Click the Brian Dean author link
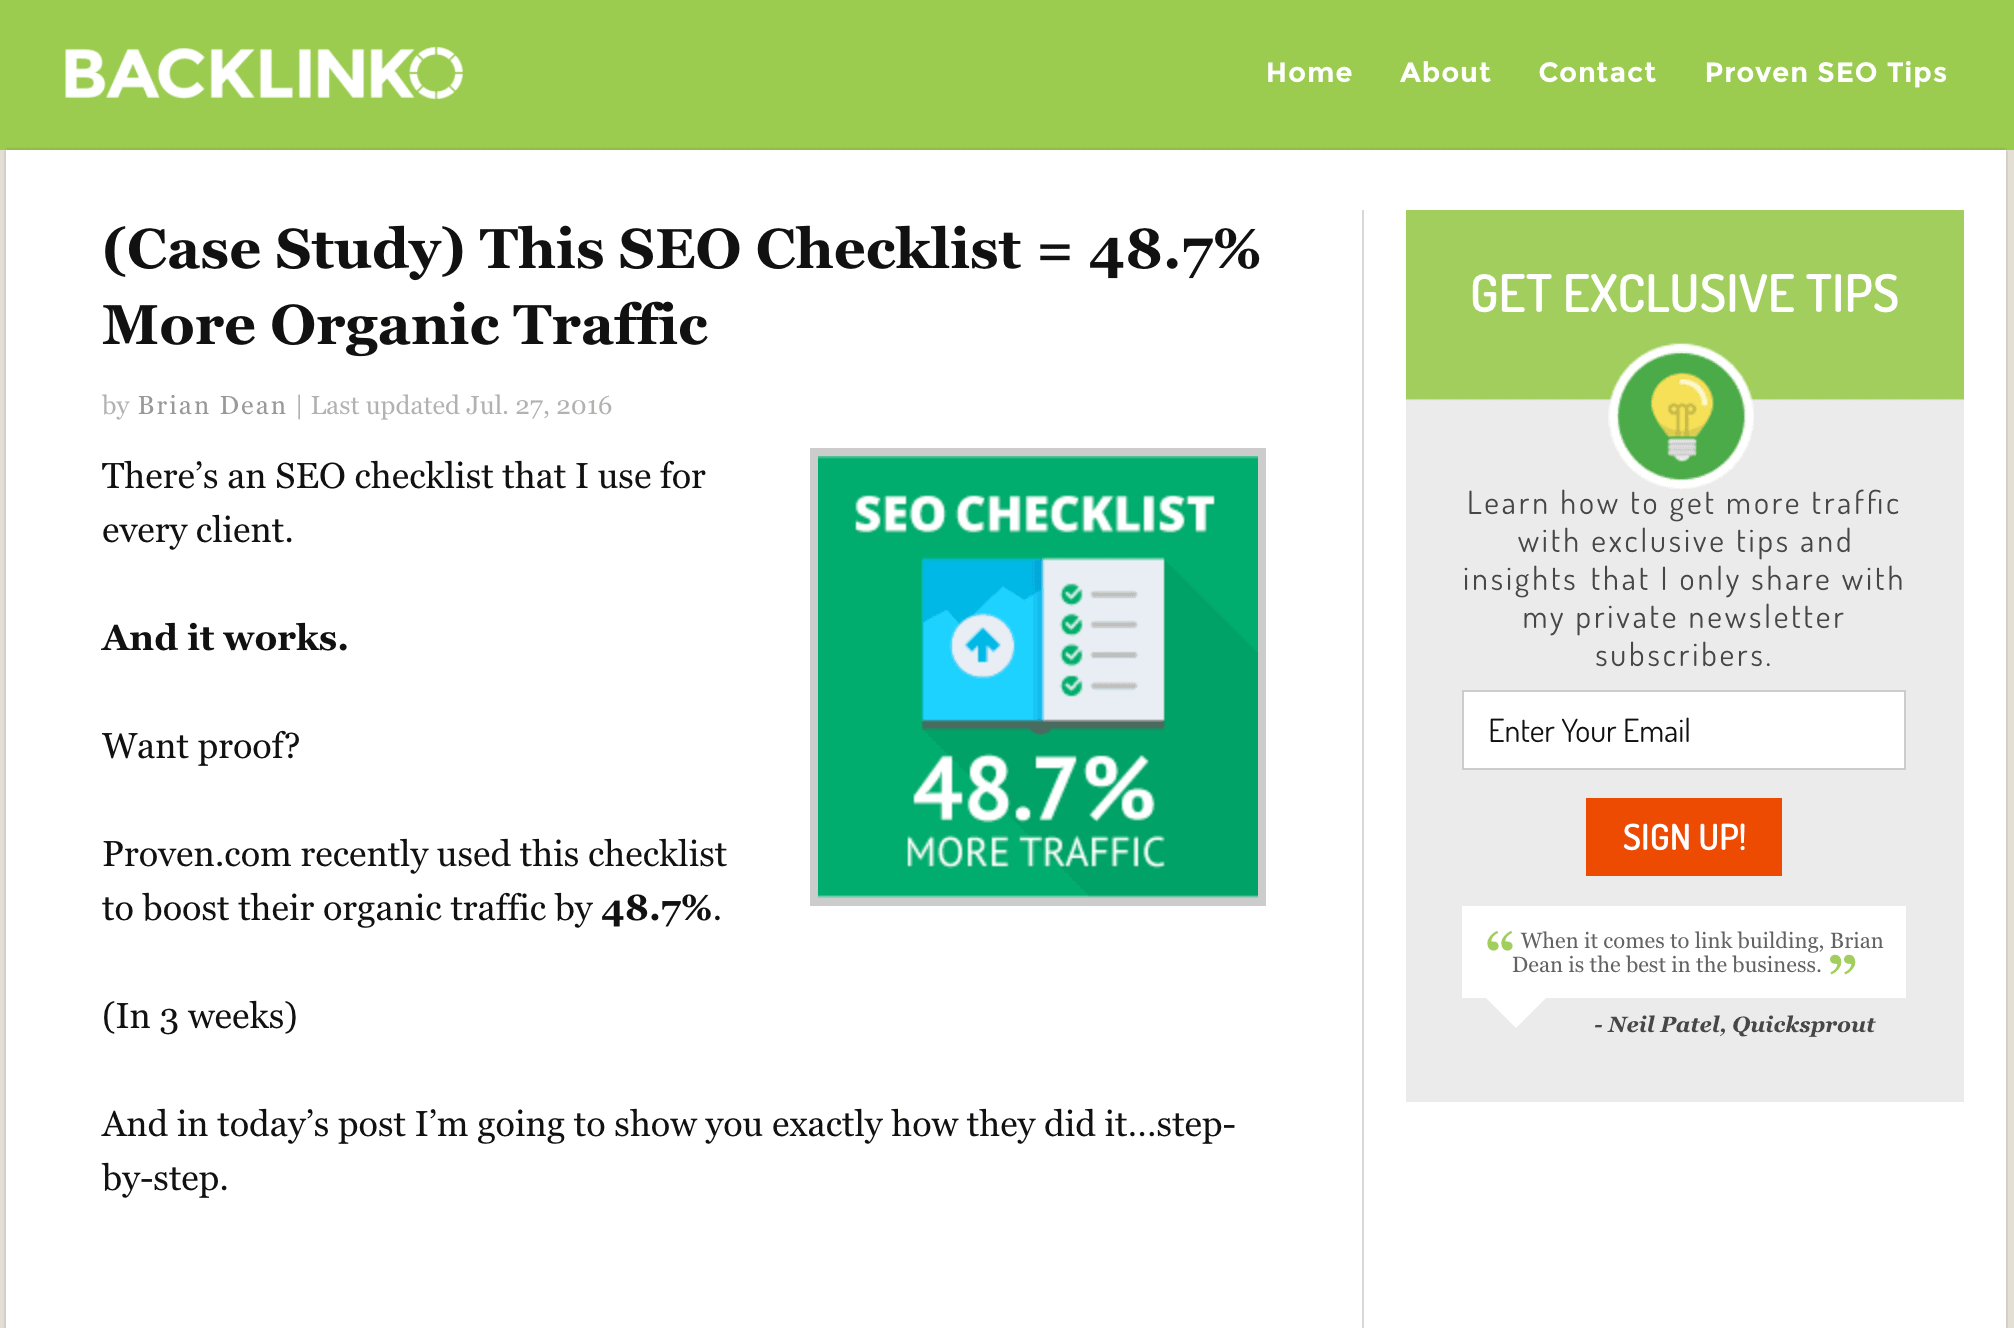 pyautogui.click(x=206, y=405)
